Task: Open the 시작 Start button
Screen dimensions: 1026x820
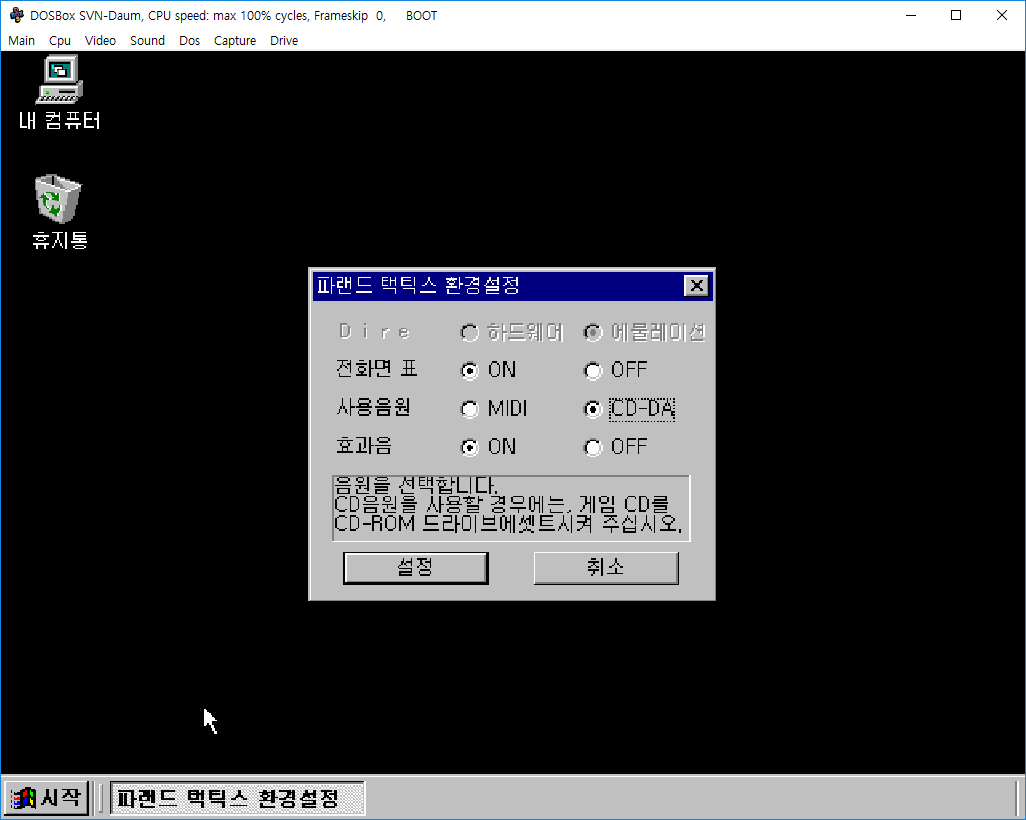Action: coord(46,798)
